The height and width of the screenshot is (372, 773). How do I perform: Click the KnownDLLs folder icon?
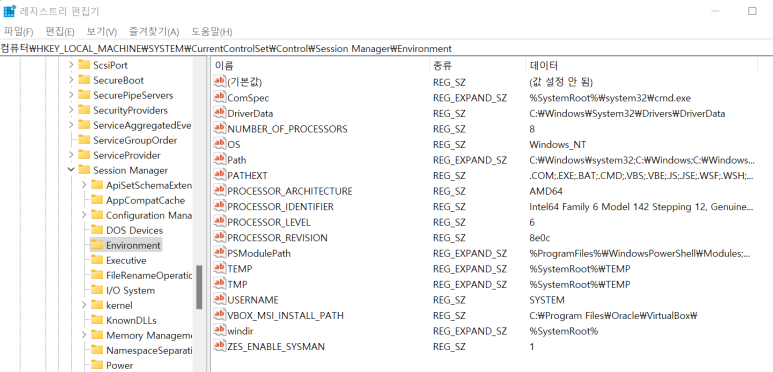97,320
